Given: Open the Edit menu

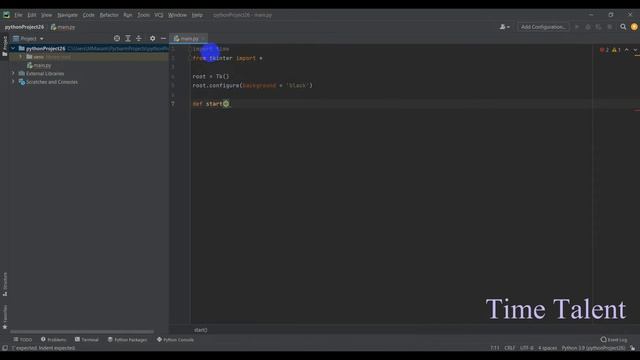Looking at the screenshot, I should 32,15.
